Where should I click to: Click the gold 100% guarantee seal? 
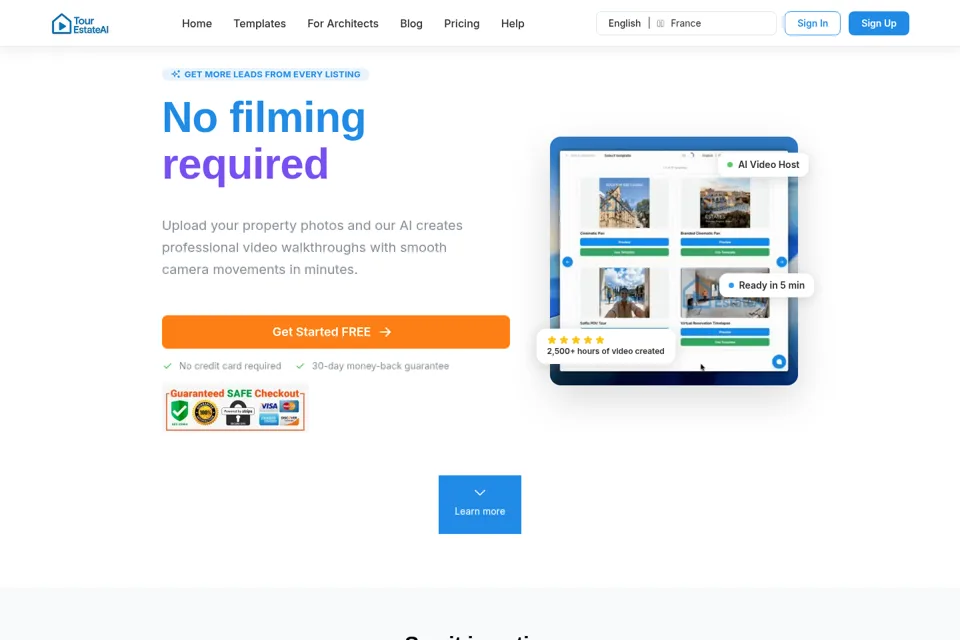205,412
